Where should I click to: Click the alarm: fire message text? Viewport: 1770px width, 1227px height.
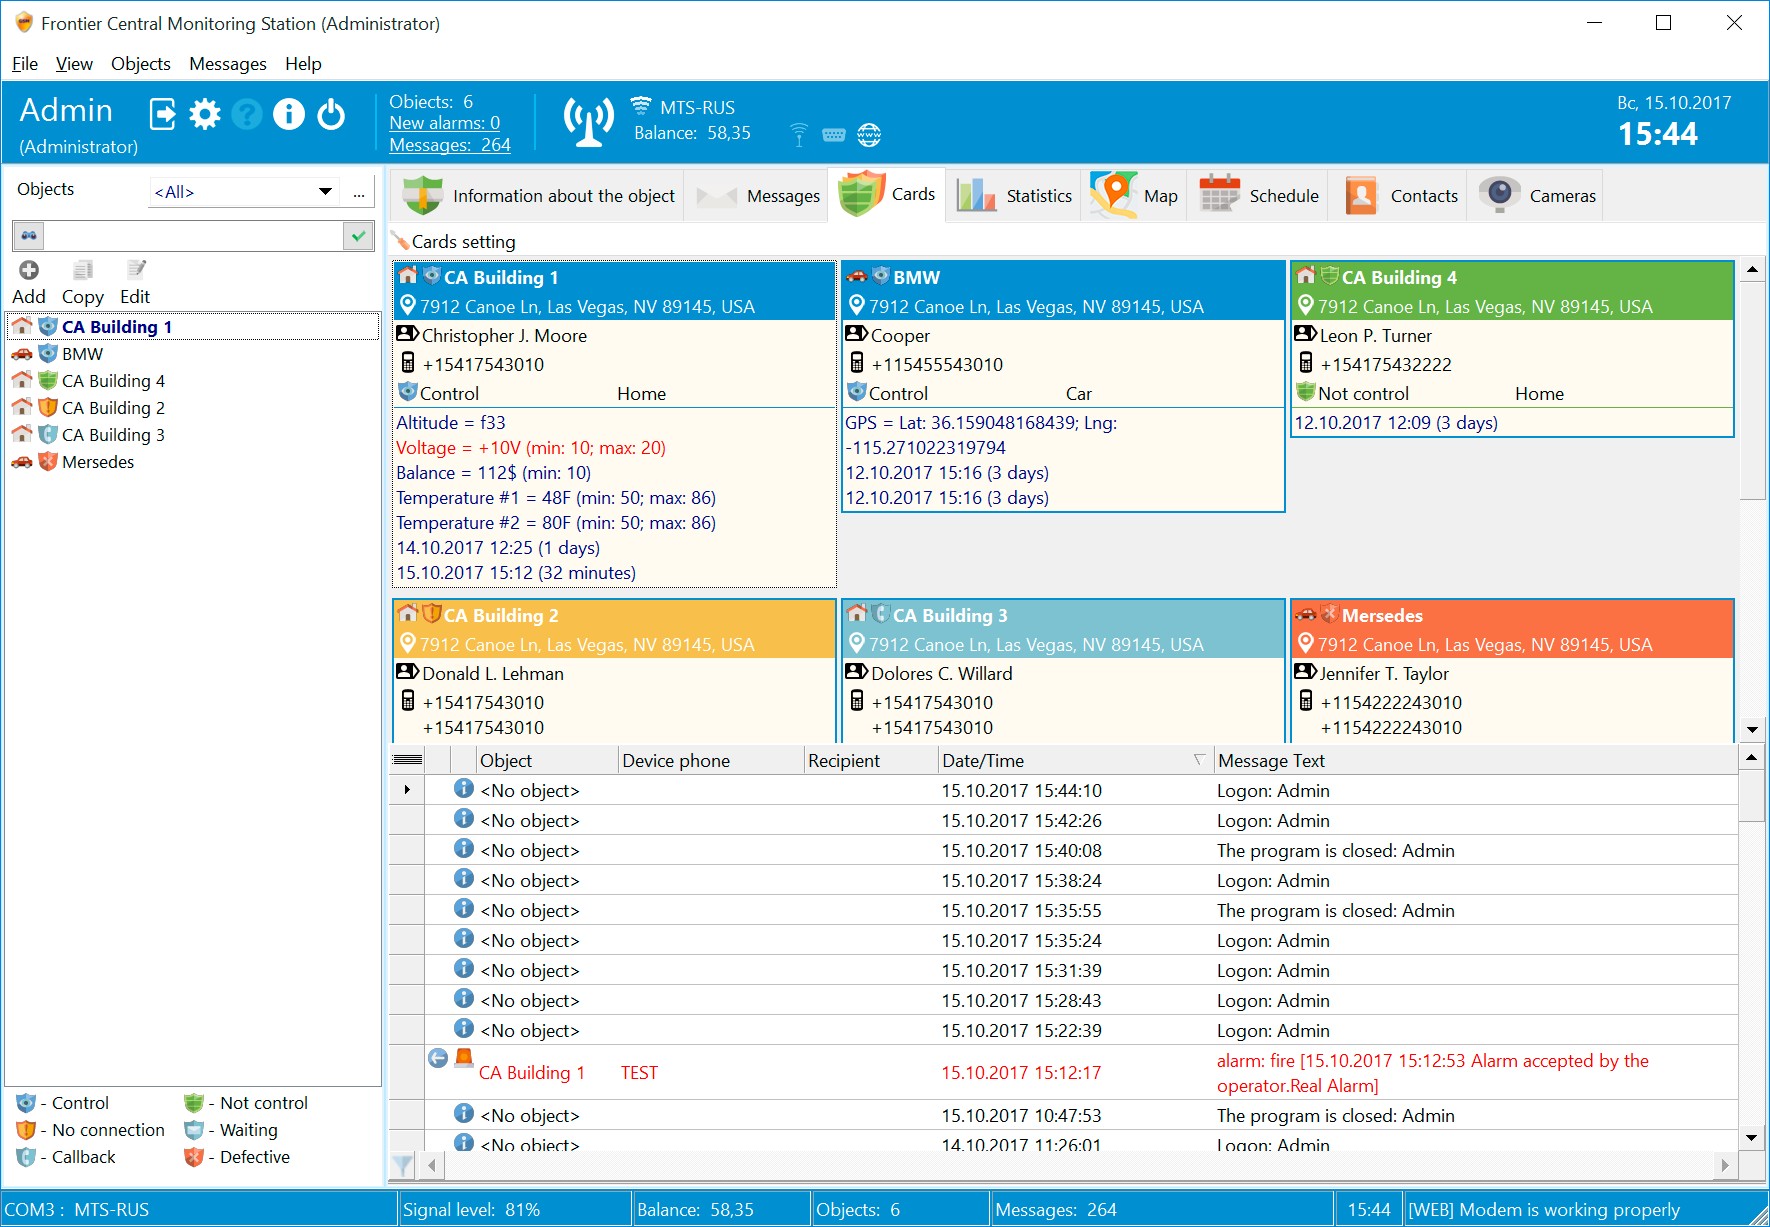[1433, 1073]
